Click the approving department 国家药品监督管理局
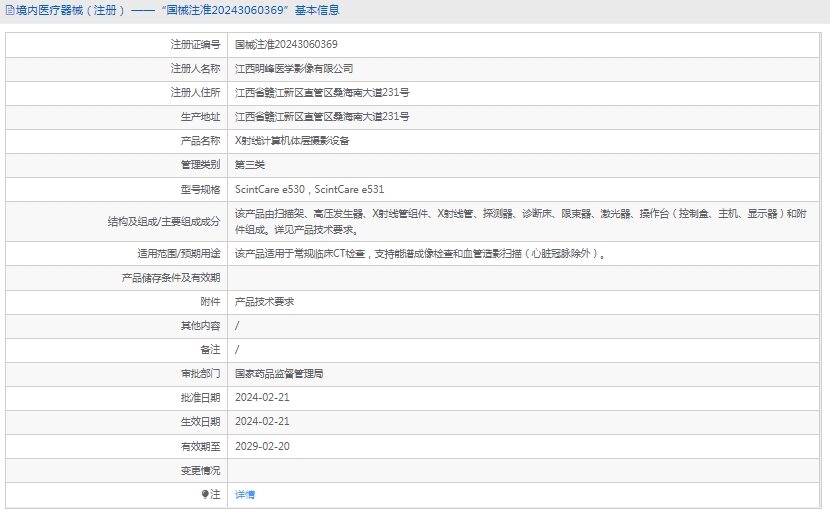The image size is (830, 513). click(279, 374)
